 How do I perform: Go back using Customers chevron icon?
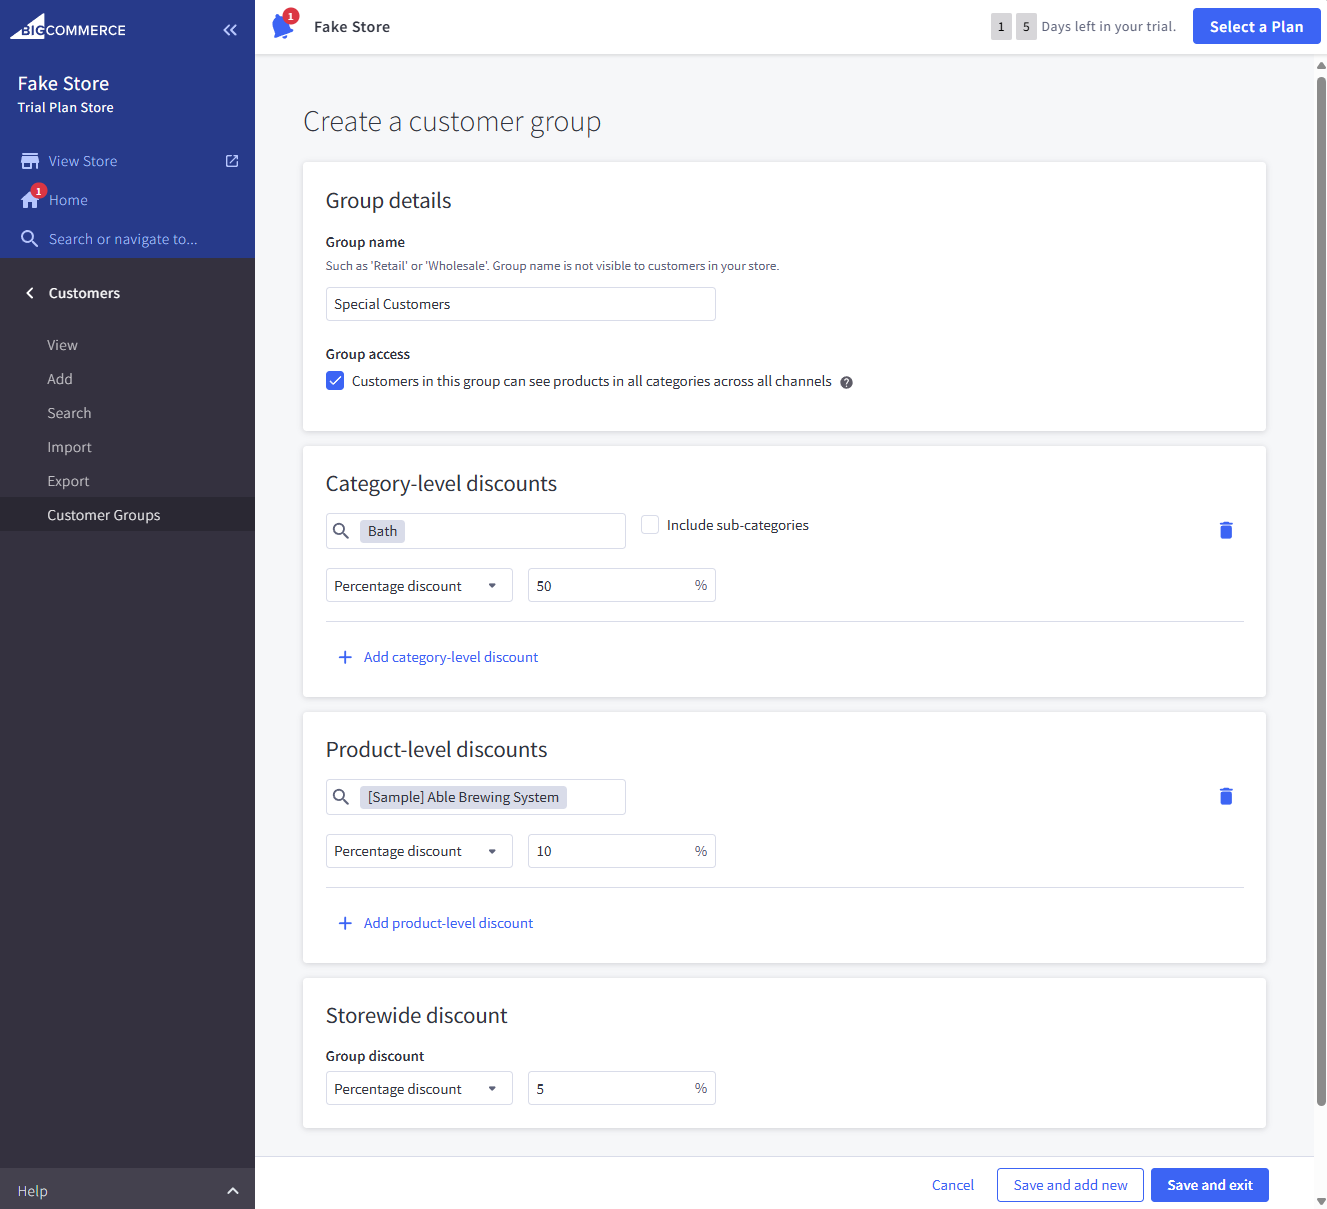30,293
